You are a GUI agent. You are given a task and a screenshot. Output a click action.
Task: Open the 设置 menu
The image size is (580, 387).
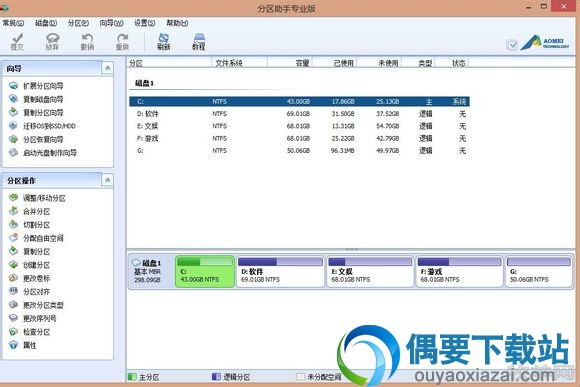coord(144,23)
